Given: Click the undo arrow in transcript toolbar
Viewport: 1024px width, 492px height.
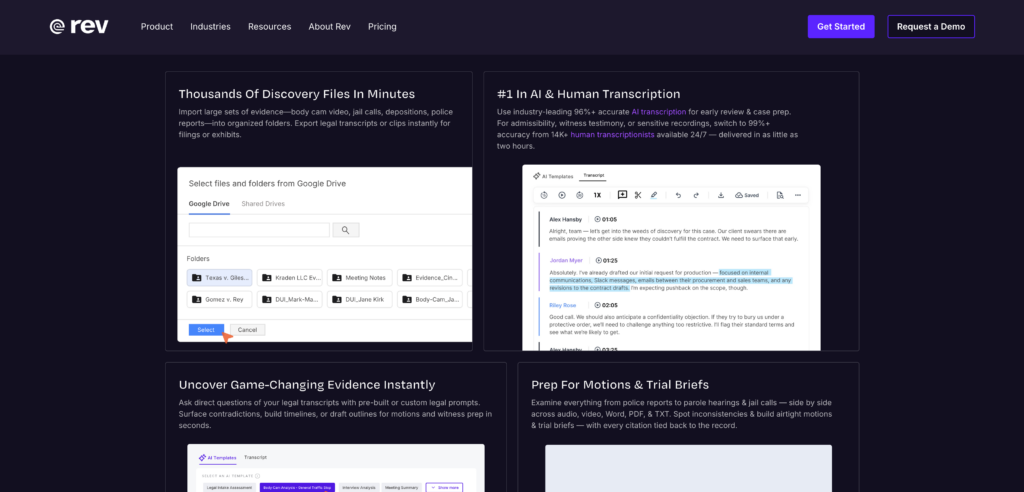Looking at the screenshot, I should pyautogui.click(x=678, y=195).
